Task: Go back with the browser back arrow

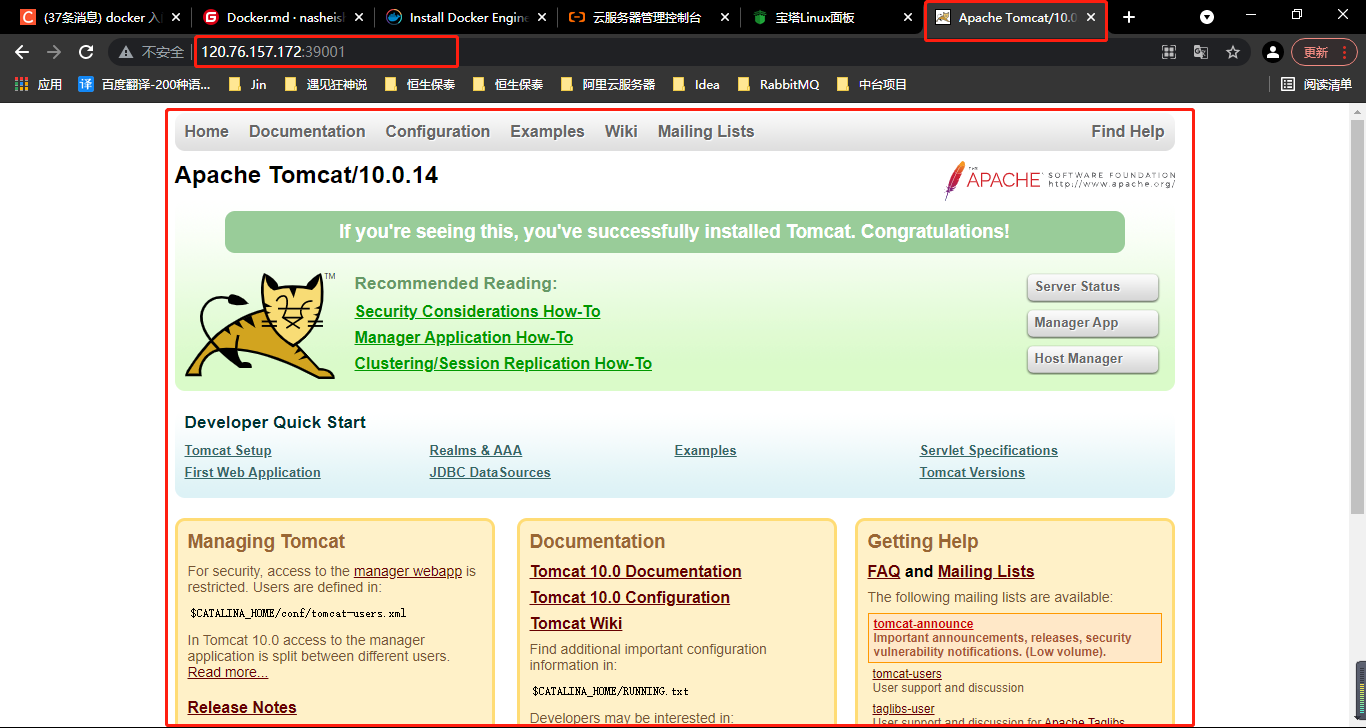Action: click(x=22, y=52)
